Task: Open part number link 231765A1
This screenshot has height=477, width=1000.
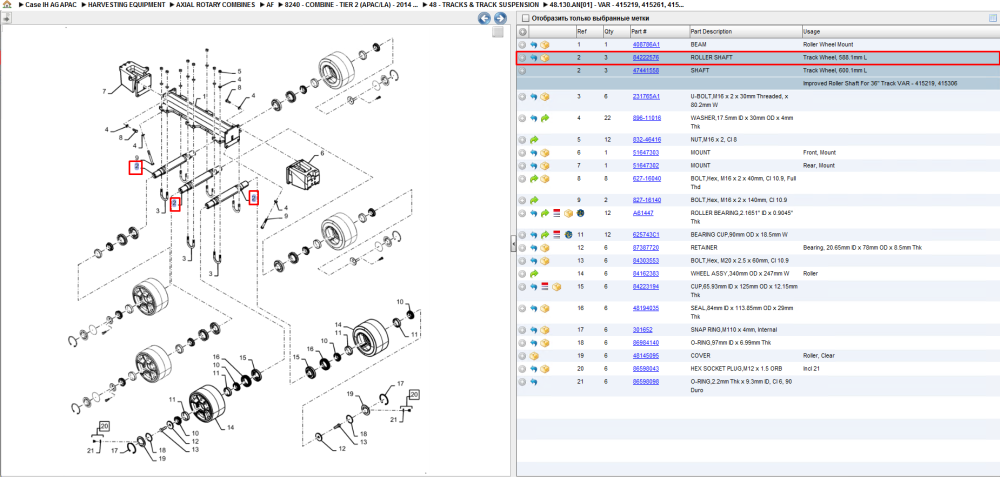Action: pos(646,97)
